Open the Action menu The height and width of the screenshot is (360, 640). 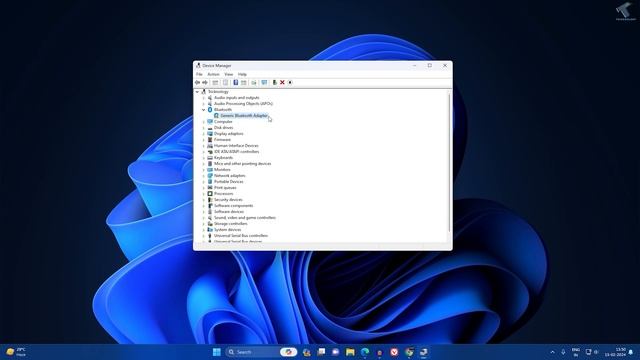click(x=213, y=74)
